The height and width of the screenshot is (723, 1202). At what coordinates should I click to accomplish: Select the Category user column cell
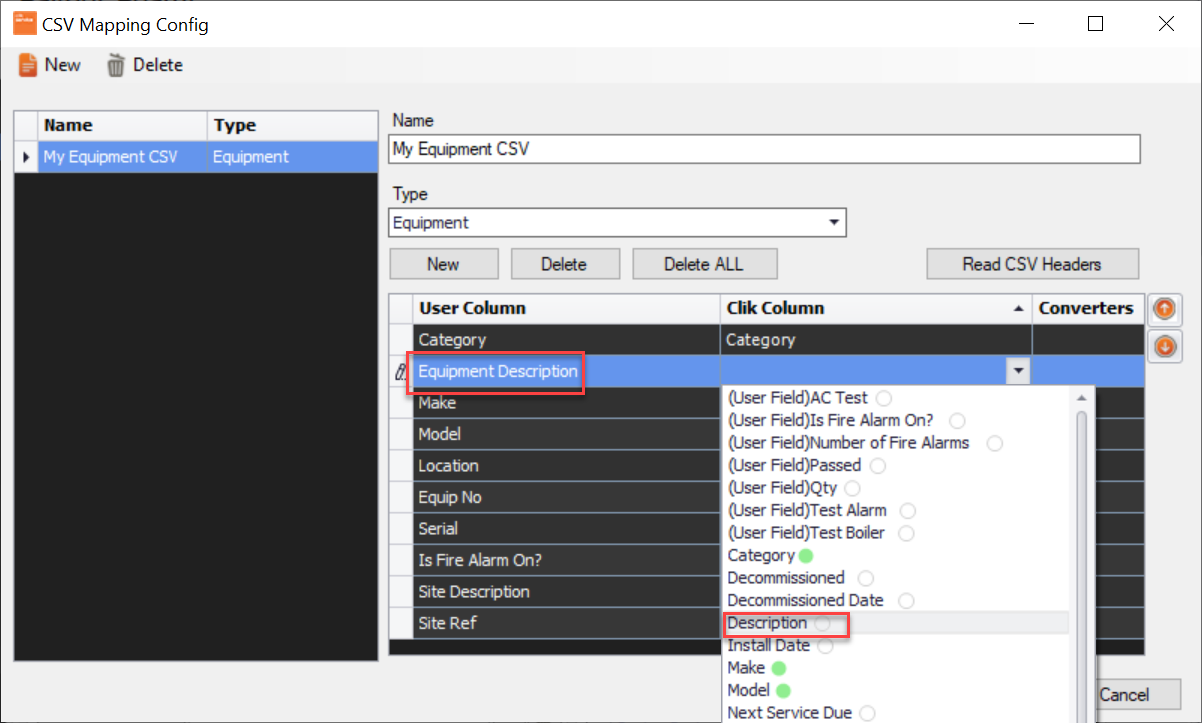[566, 340]
